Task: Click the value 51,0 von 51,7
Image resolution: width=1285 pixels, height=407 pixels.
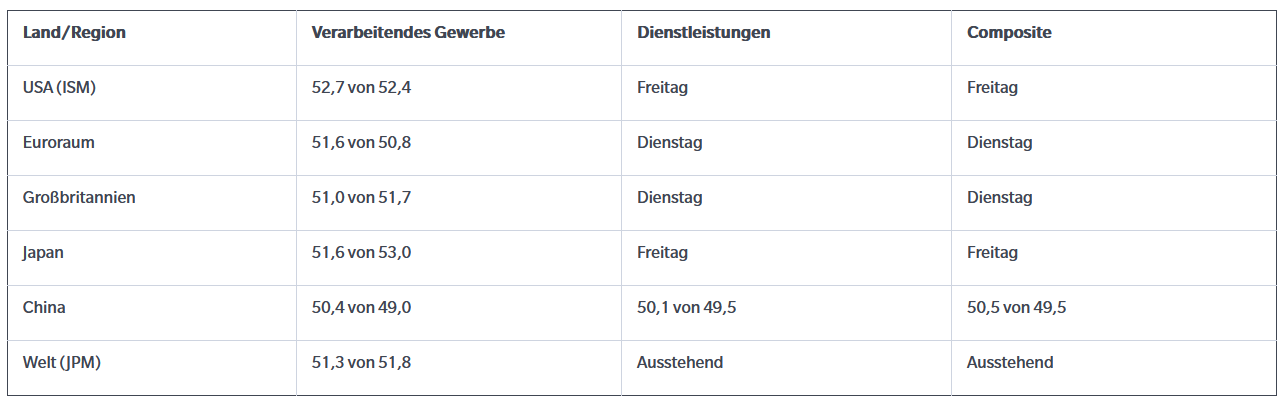Action: click(361, 198)
